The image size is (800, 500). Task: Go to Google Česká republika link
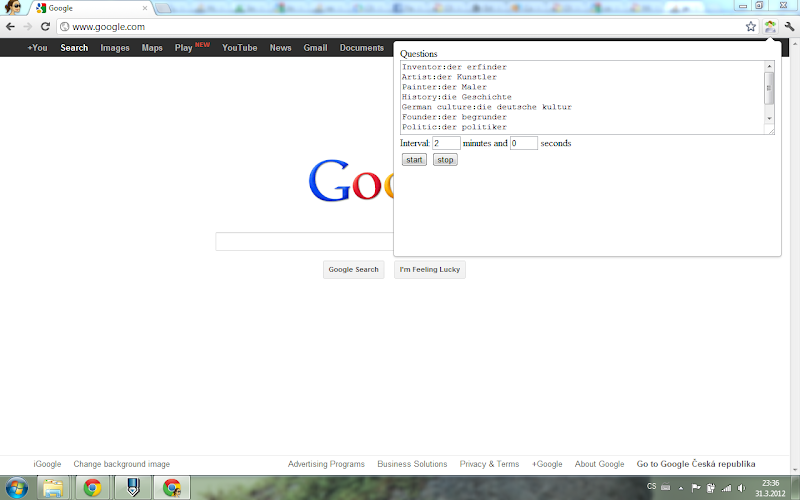point(696,464)
